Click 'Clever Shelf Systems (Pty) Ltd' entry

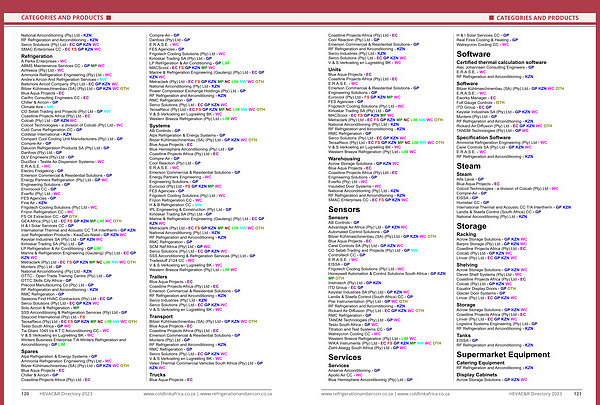coord(489,274)
